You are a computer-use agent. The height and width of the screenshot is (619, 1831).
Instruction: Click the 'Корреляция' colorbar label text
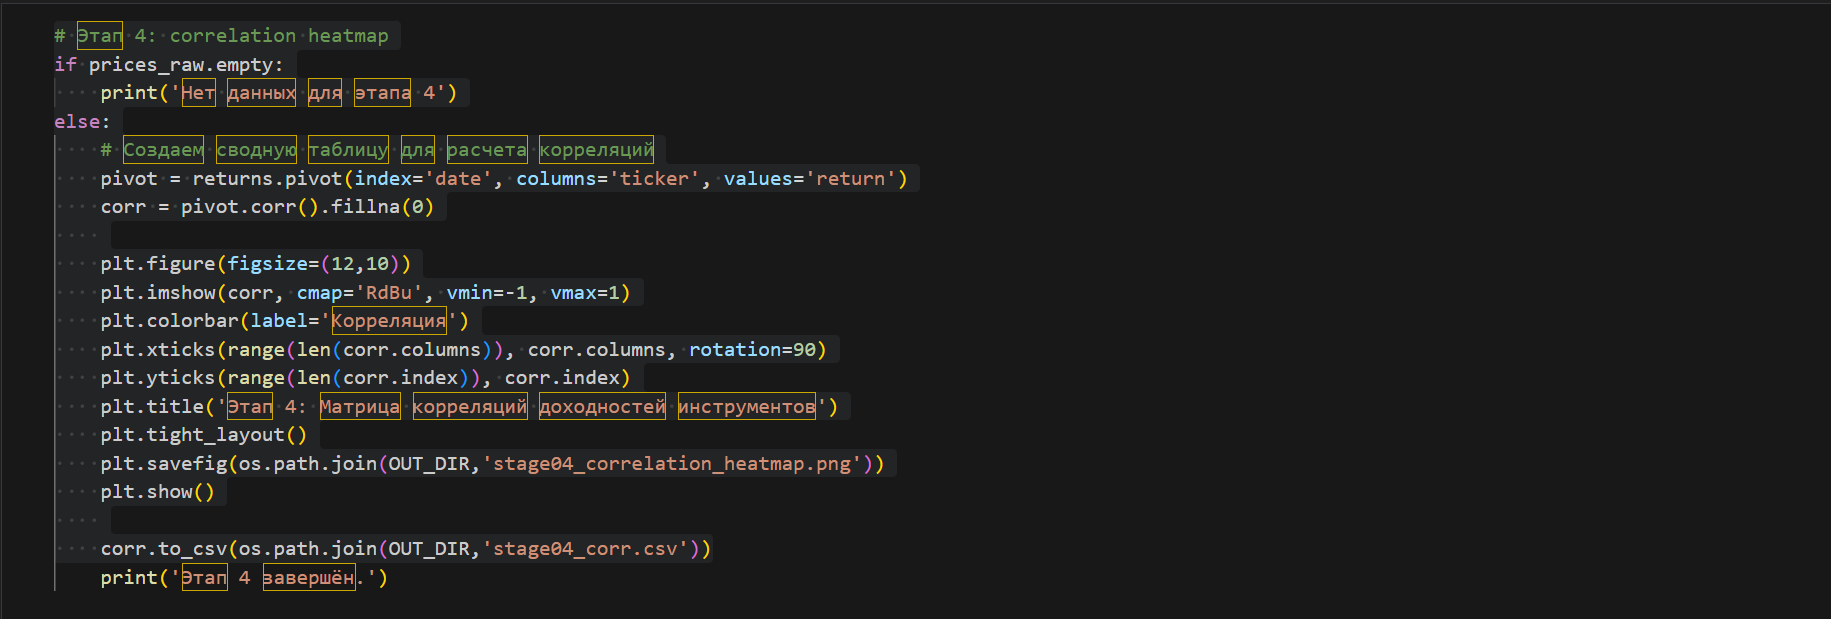tap(389, 321)
